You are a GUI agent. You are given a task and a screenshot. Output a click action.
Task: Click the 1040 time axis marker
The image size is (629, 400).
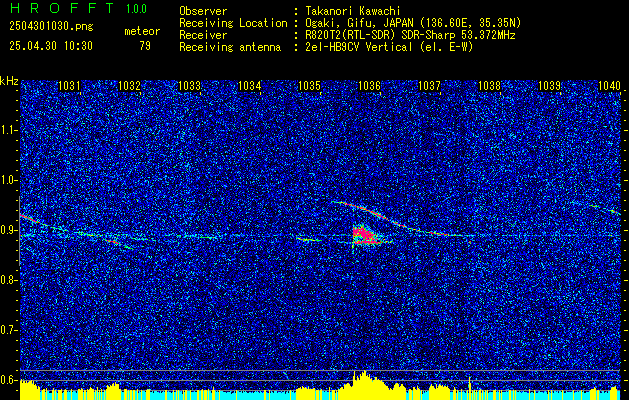coord(609,85)
